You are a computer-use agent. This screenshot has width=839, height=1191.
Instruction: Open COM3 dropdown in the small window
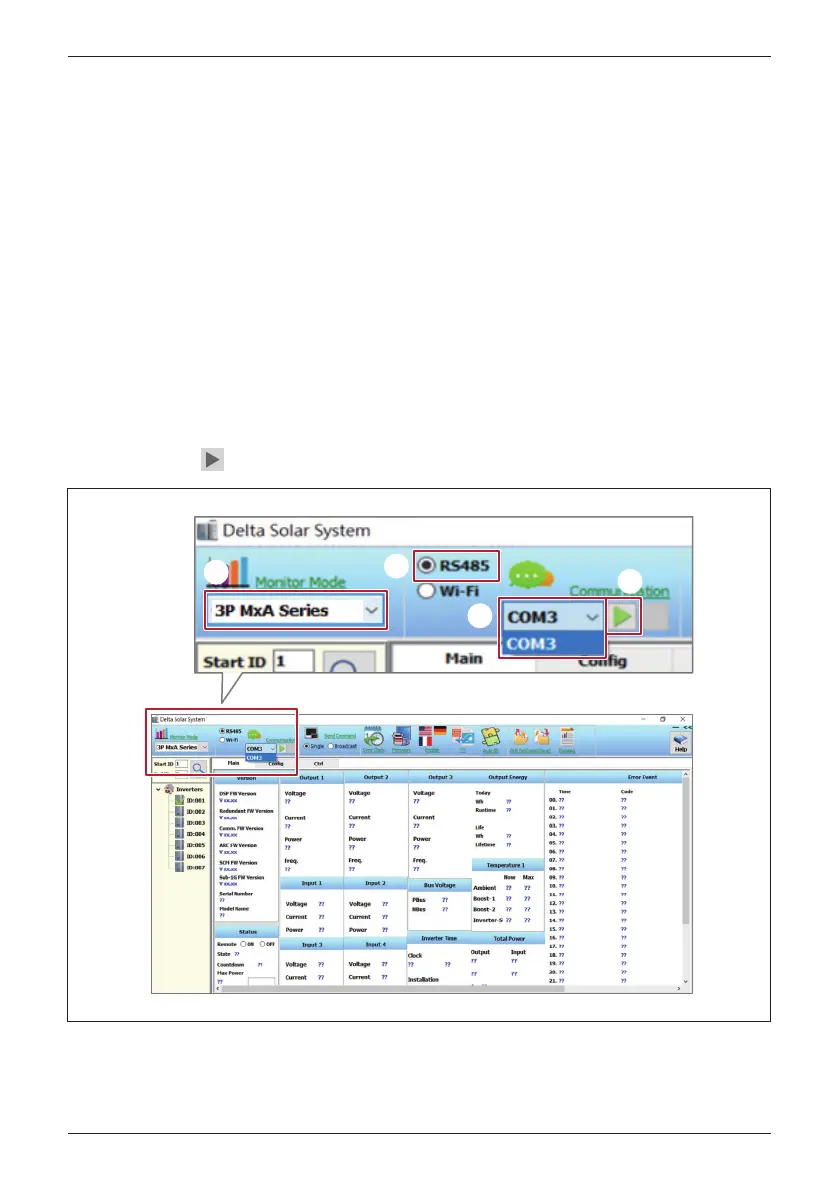260,749
